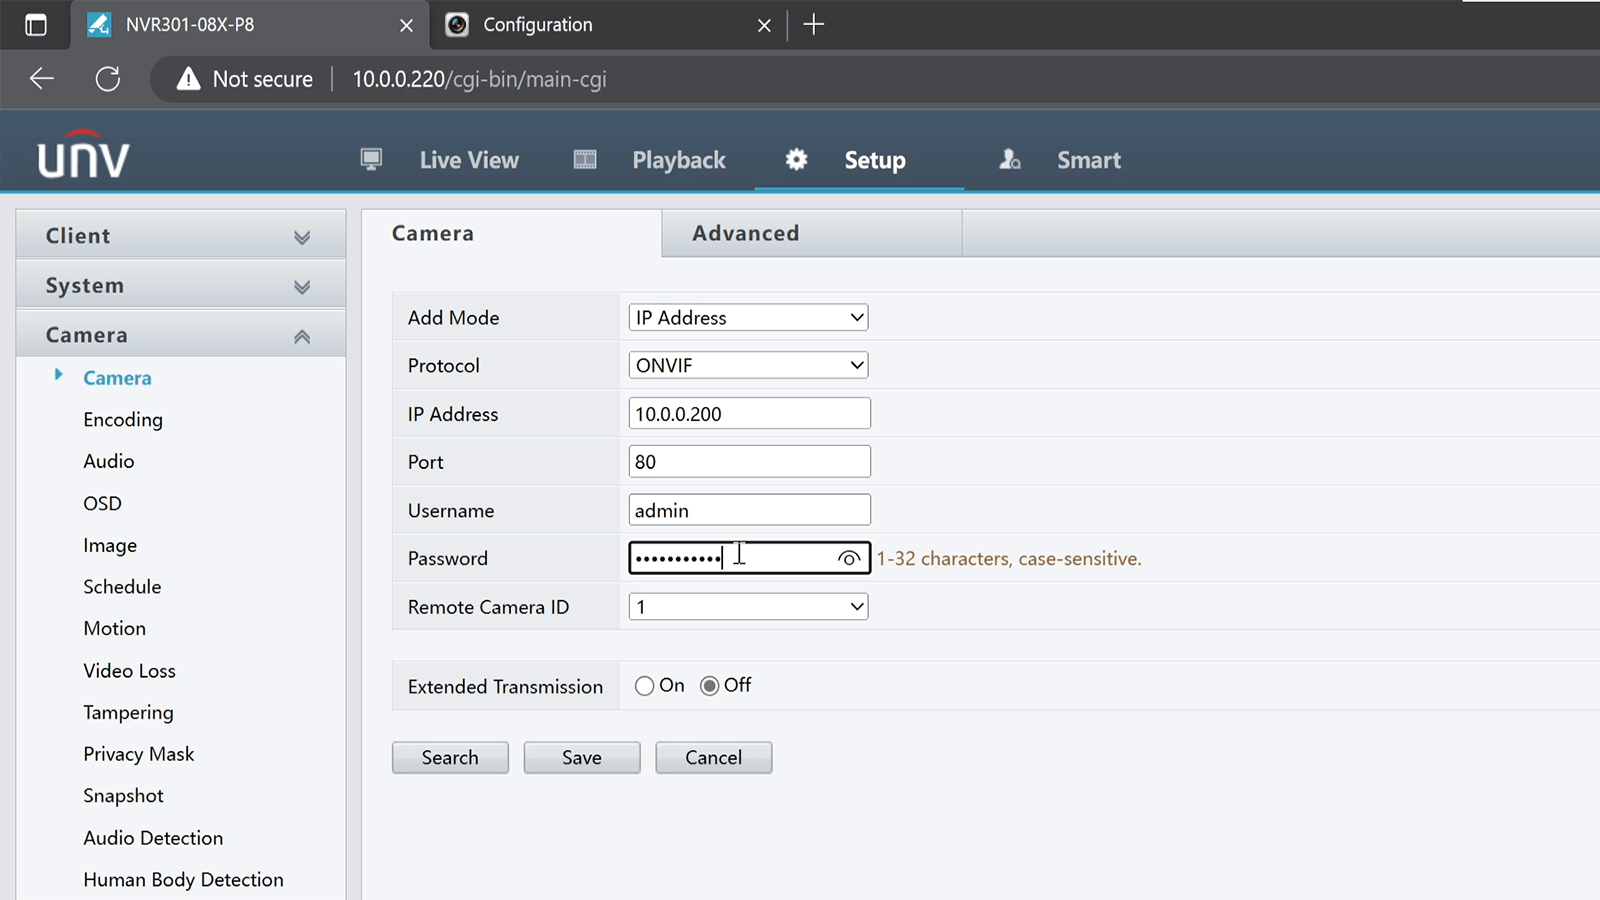Open the Setup menu

(875, 160)
